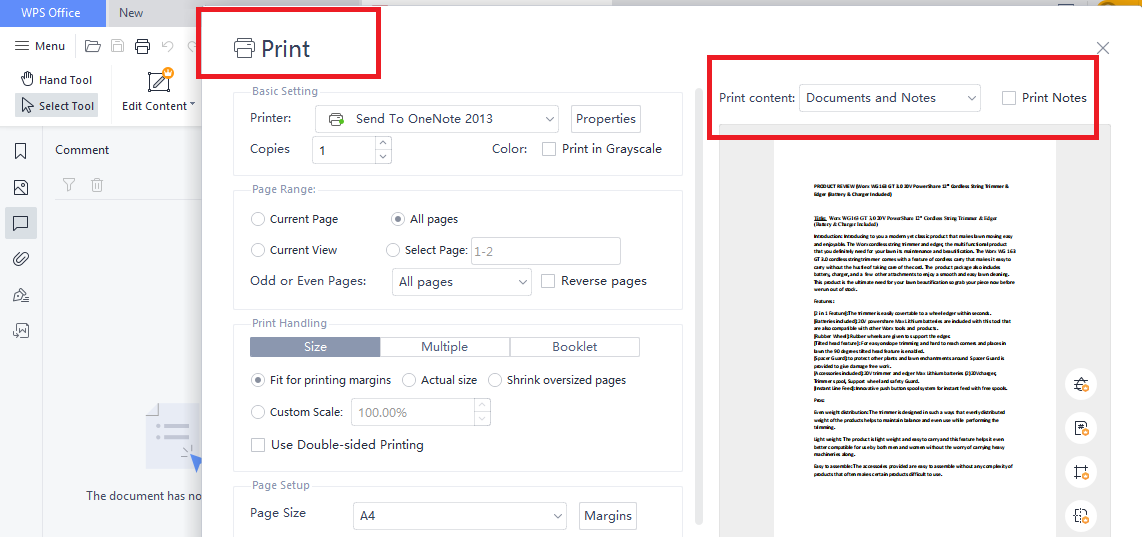Click the Select Page range input box
This screenshot has width=1142, height=537.
tap(546, 251)
